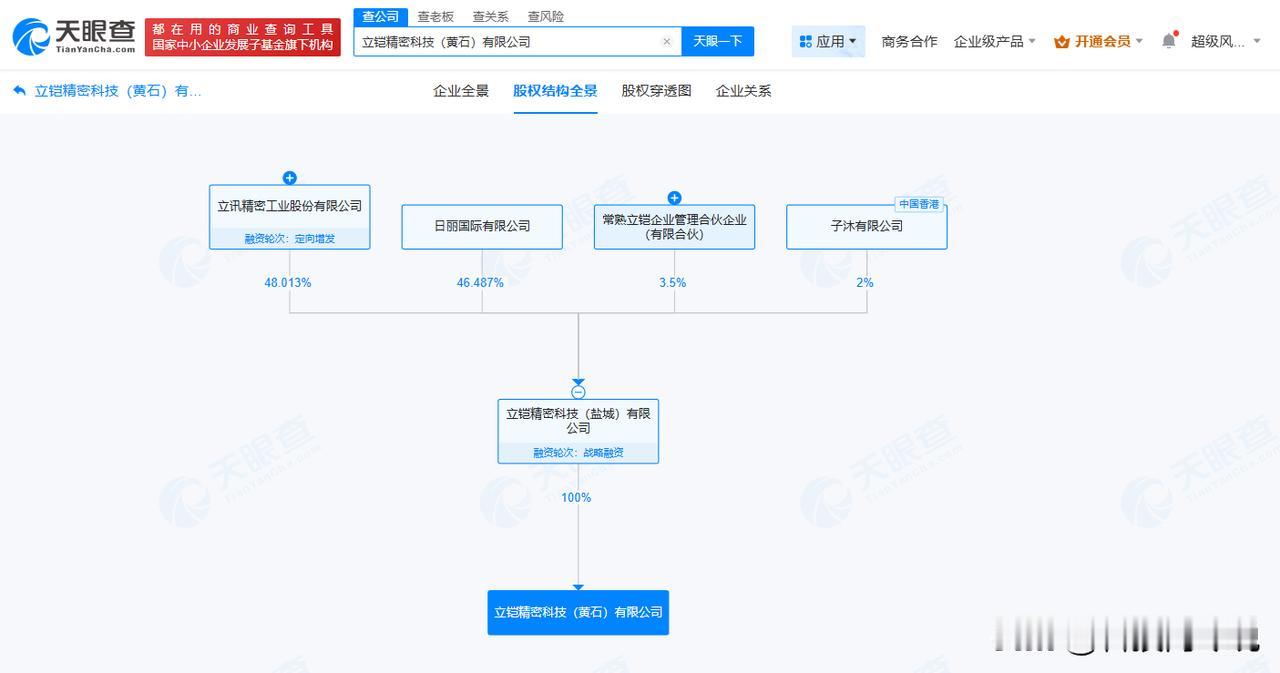The image size is (1280, 673).
Task: Select the 查老板 search tab
Action: tap(435, 16)
